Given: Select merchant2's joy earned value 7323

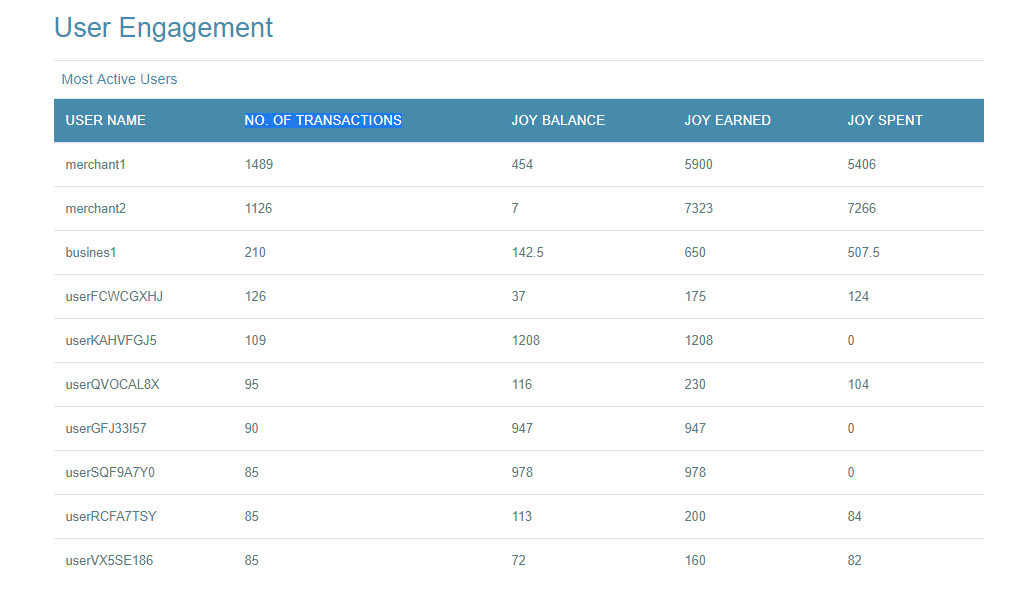Looking at the screenshot, I should pos(698,208).
